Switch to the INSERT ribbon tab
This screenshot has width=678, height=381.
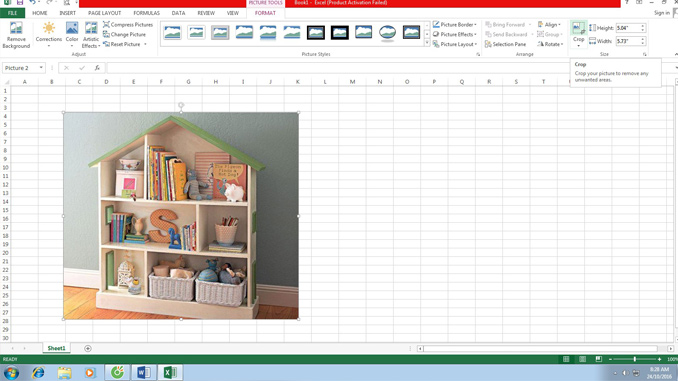coord(67,13)
